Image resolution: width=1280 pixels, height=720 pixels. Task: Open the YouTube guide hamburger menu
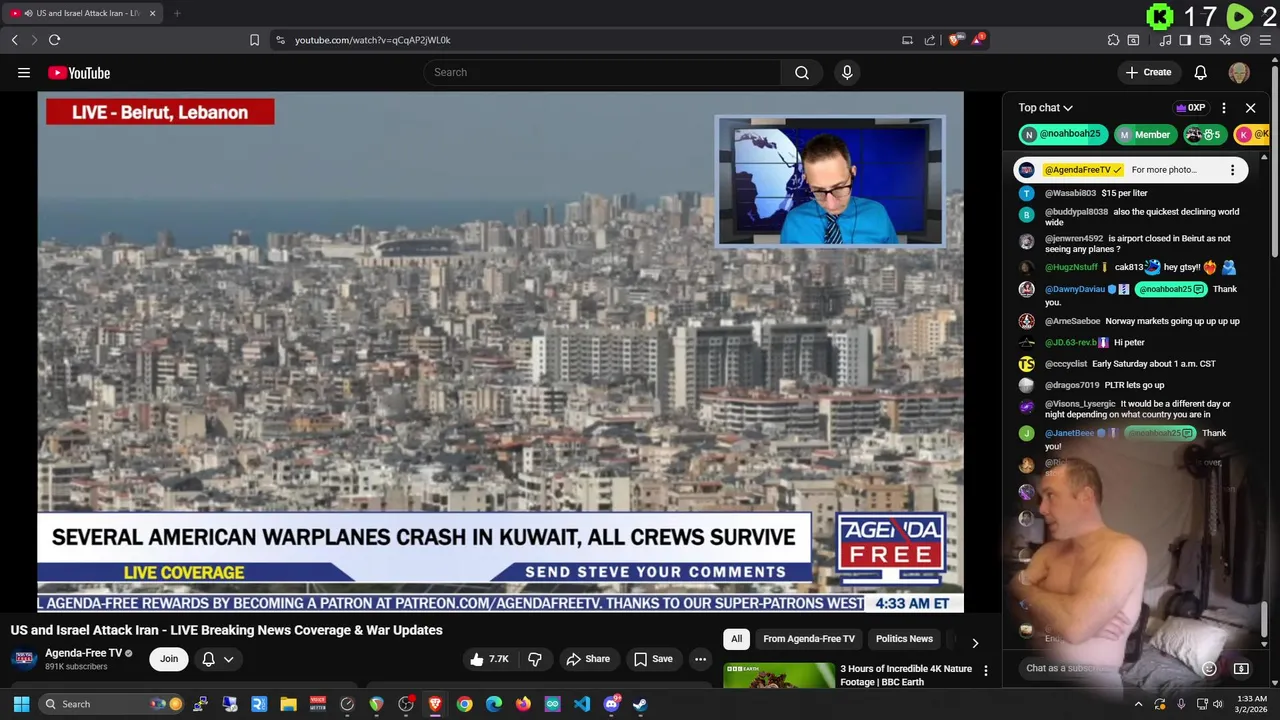coord(24,72)
